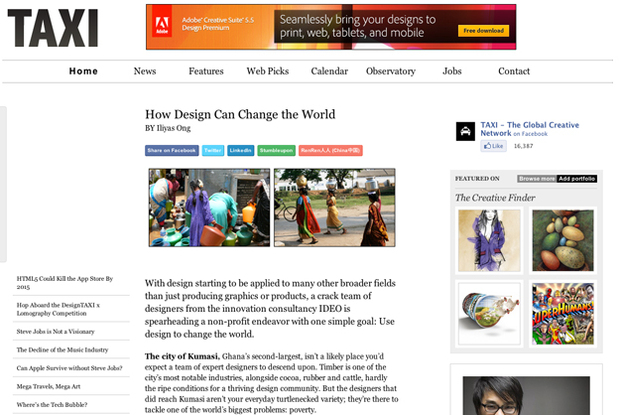Image resolution: width=620 pixels, height=415 pixels.
Task: Open the DesignTAXI x Lomography Competition link
Action: (x=58, y=309)
